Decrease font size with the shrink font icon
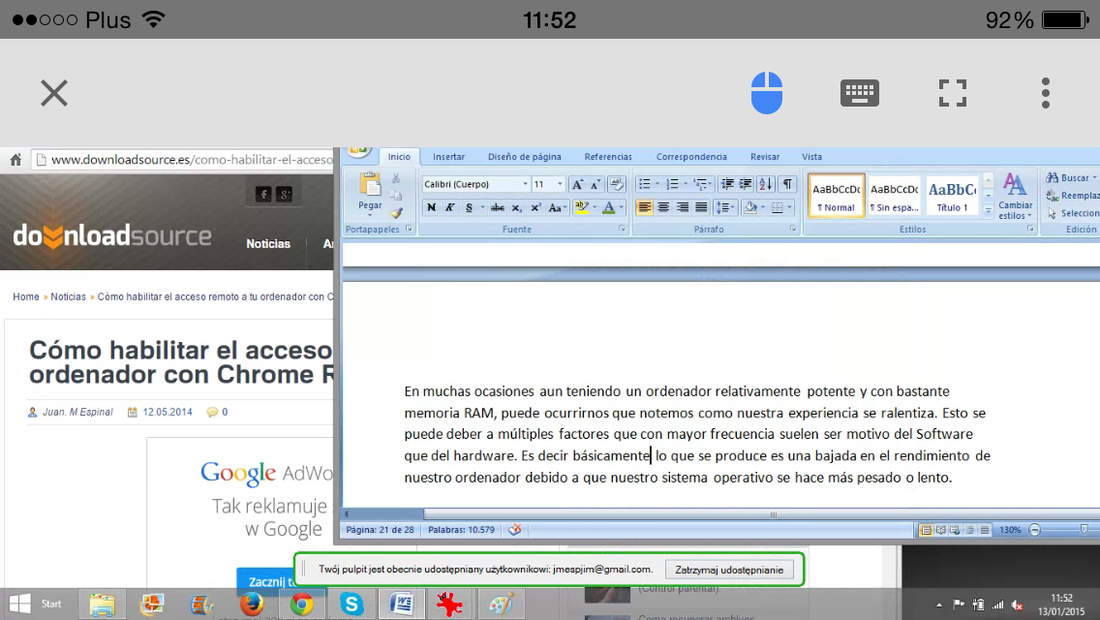This screenshot has width=1100, height=620. (595, 184)
